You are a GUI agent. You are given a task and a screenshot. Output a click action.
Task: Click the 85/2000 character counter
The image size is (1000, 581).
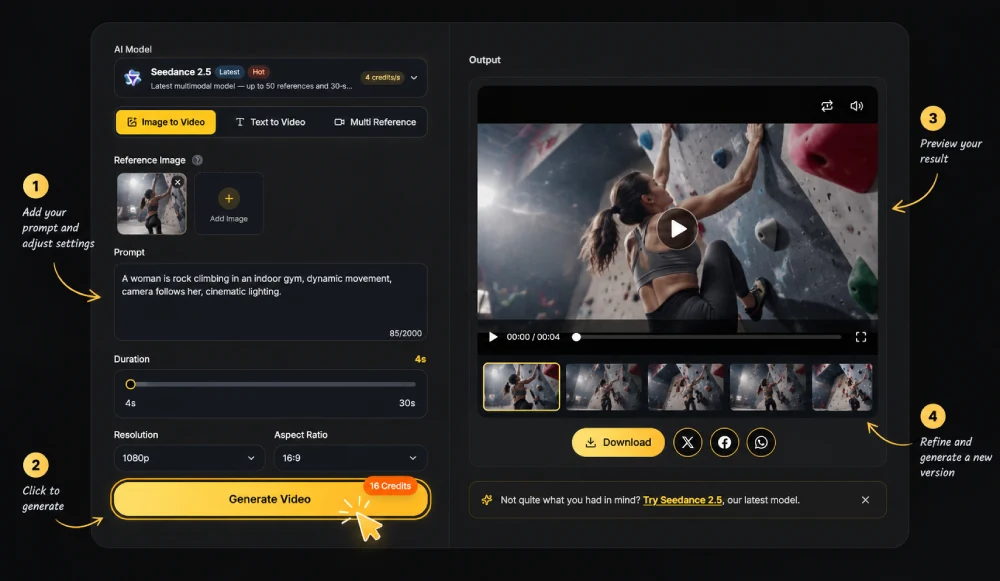click(406, 333)
